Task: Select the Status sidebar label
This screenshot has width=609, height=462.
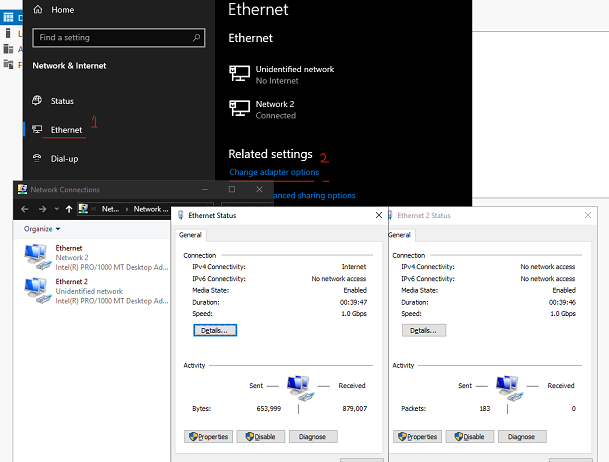Action: click(62, 101)
